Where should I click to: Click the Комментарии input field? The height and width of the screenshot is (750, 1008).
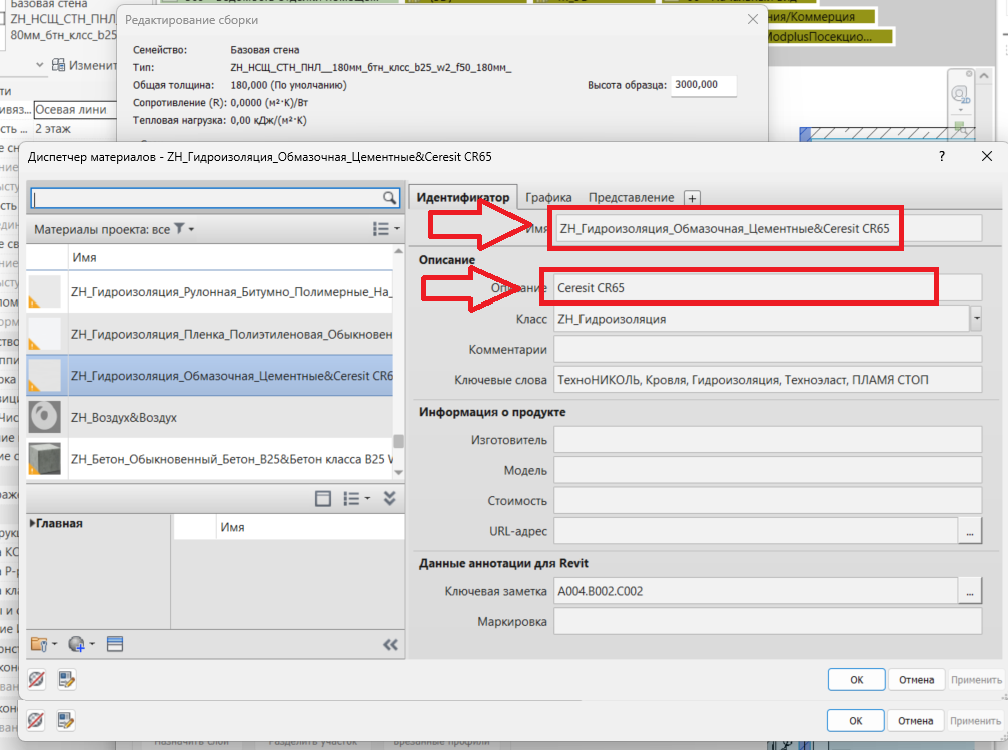coord(768,350)
